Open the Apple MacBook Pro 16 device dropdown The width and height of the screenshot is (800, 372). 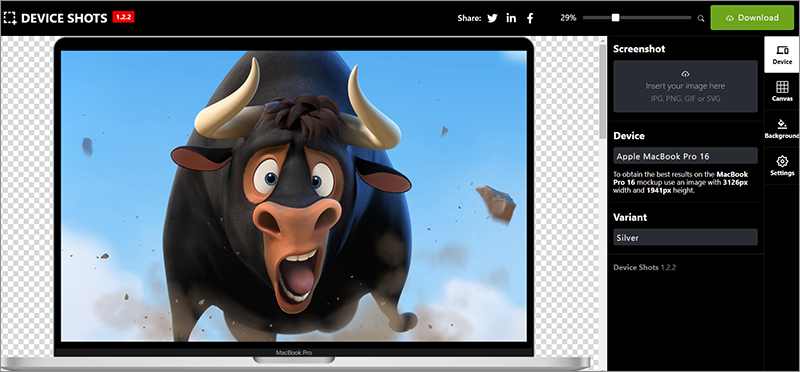coord(685,156)
